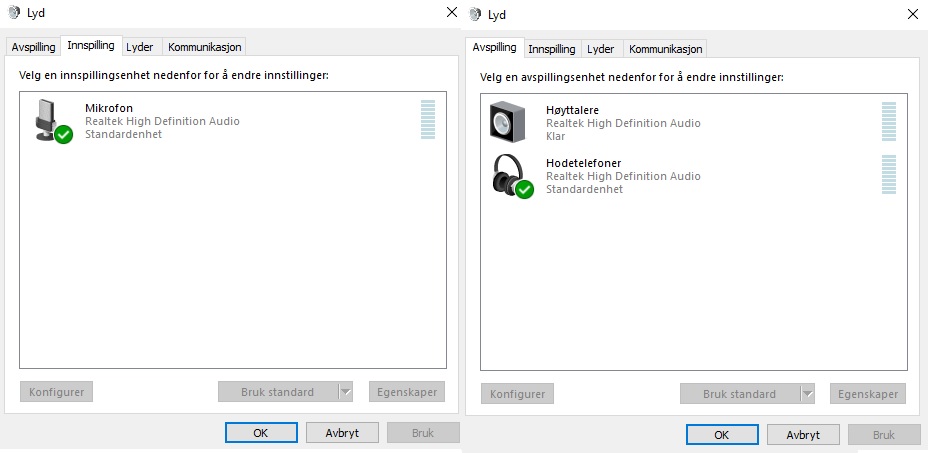Image resolution: width=930 pixels, height=453 pixels.
Task: Click Bruk apply button in left window
Action: tap(423, 433)
